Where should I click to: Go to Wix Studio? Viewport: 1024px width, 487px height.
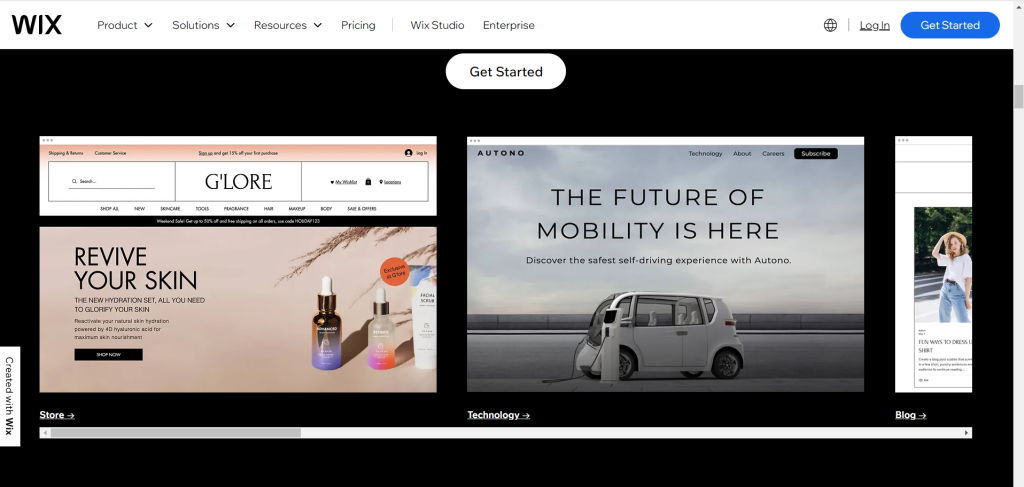[x=437, y=25]
